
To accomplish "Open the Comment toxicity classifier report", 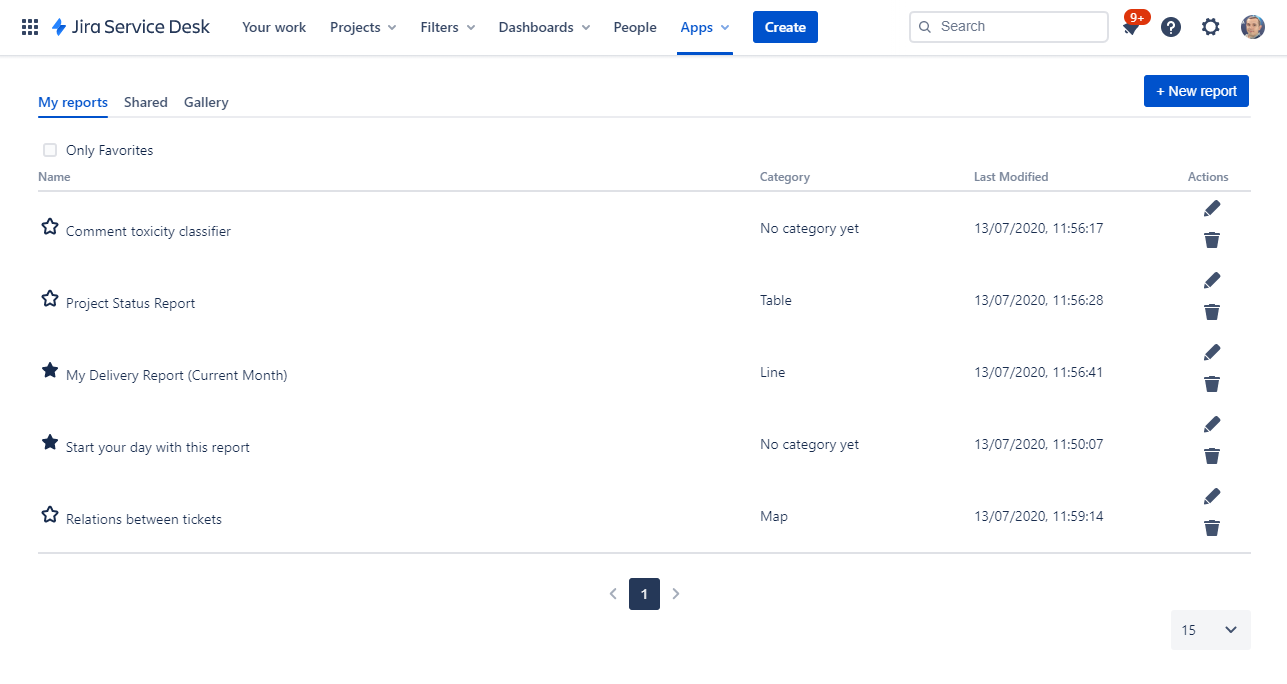I will coord(148,232).
